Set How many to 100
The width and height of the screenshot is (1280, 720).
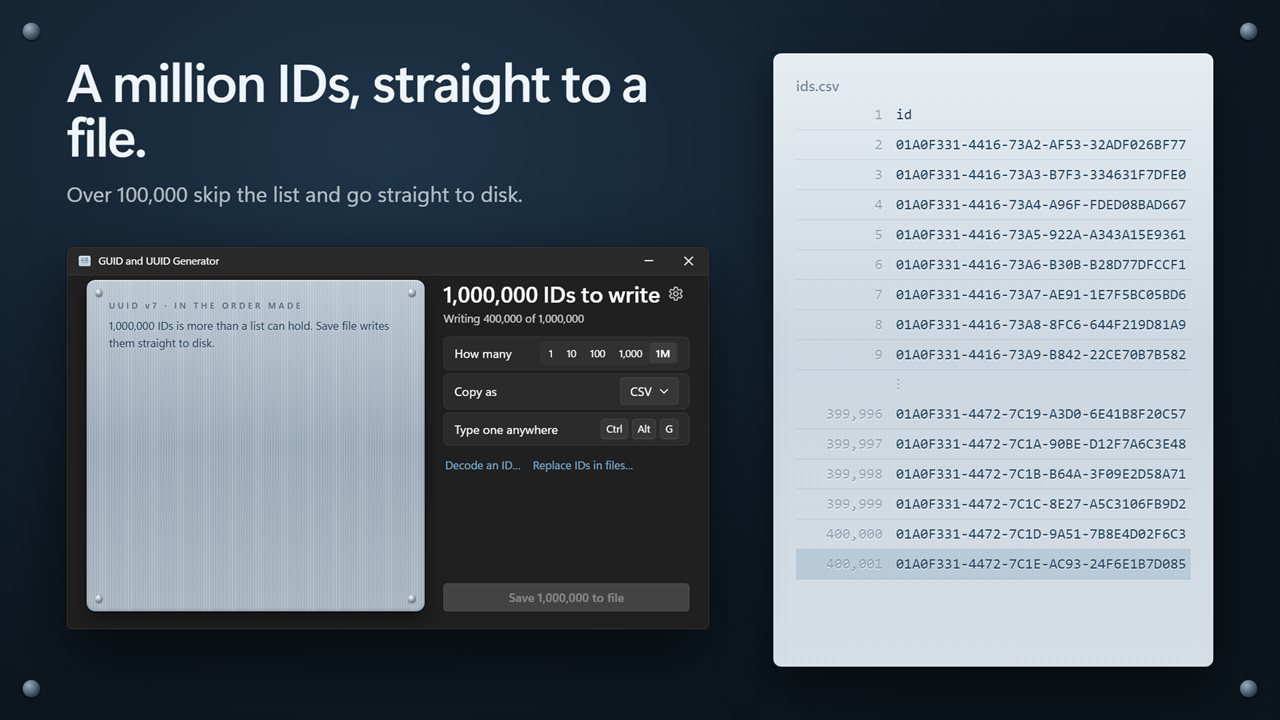[597, 354]
